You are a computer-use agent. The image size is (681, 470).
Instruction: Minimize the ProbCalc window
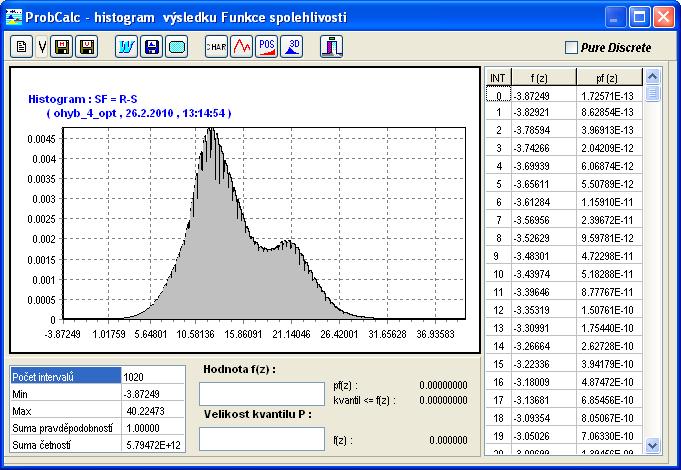pos(615,17)
